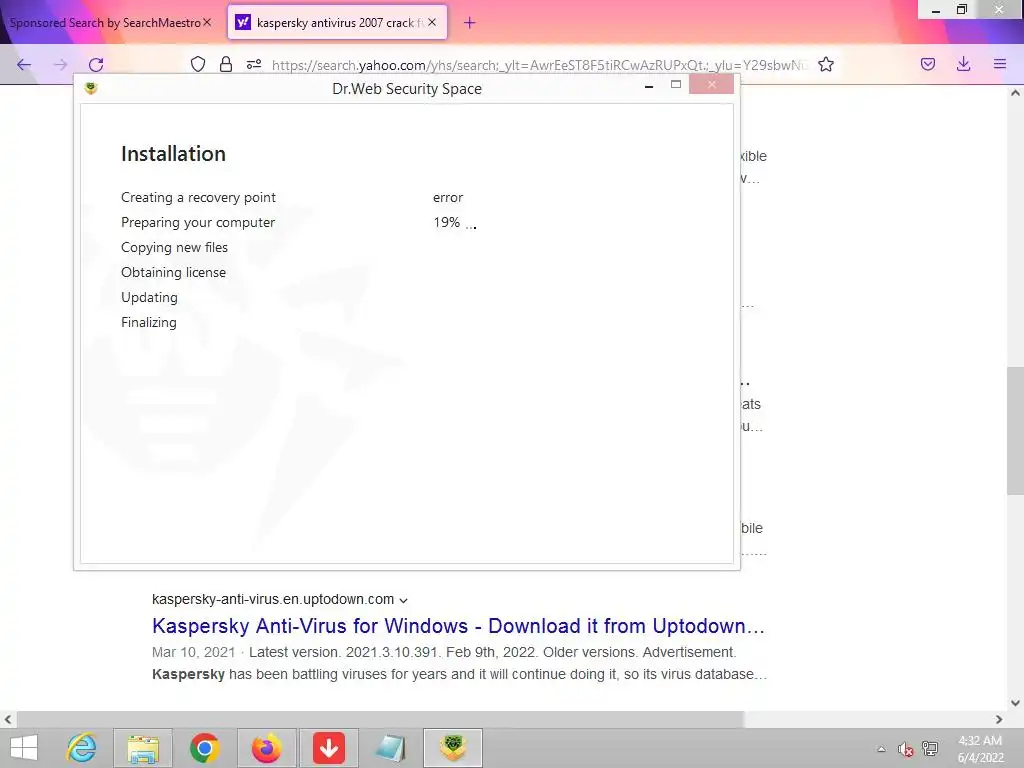1024x768 pixels.
Task: Reload the Yahoo search page
Action: [96, 64]
